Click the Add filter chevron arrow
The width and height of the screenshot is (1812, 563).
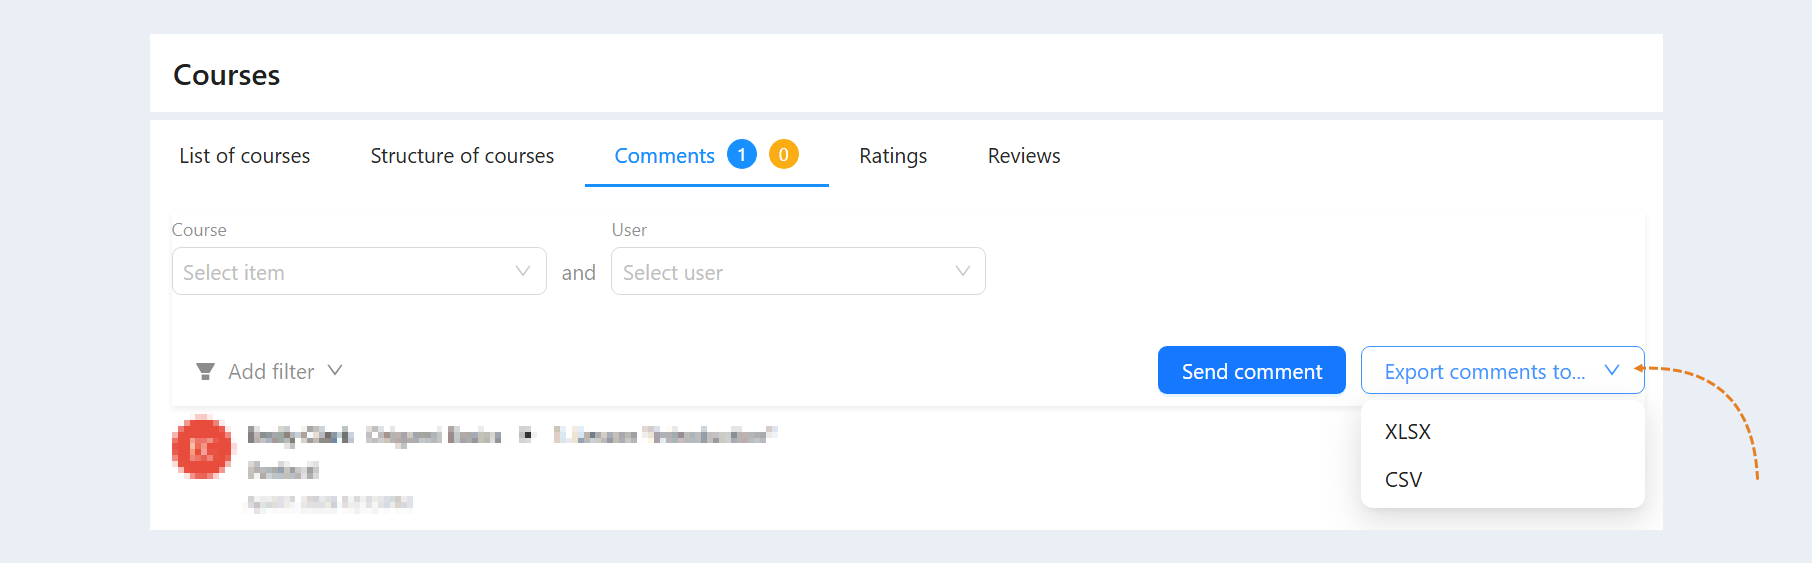point(335,370)
